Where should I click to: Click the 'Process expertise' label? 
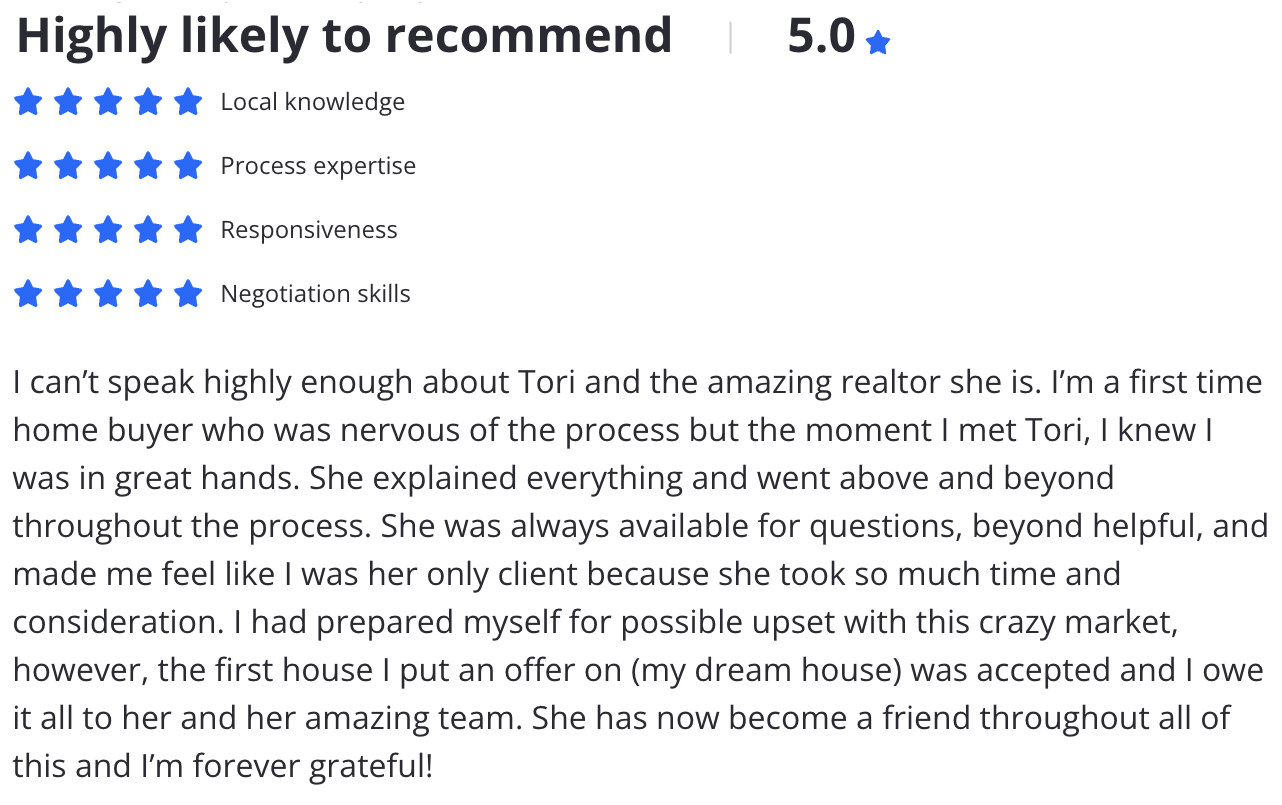[x=318, y=166]
